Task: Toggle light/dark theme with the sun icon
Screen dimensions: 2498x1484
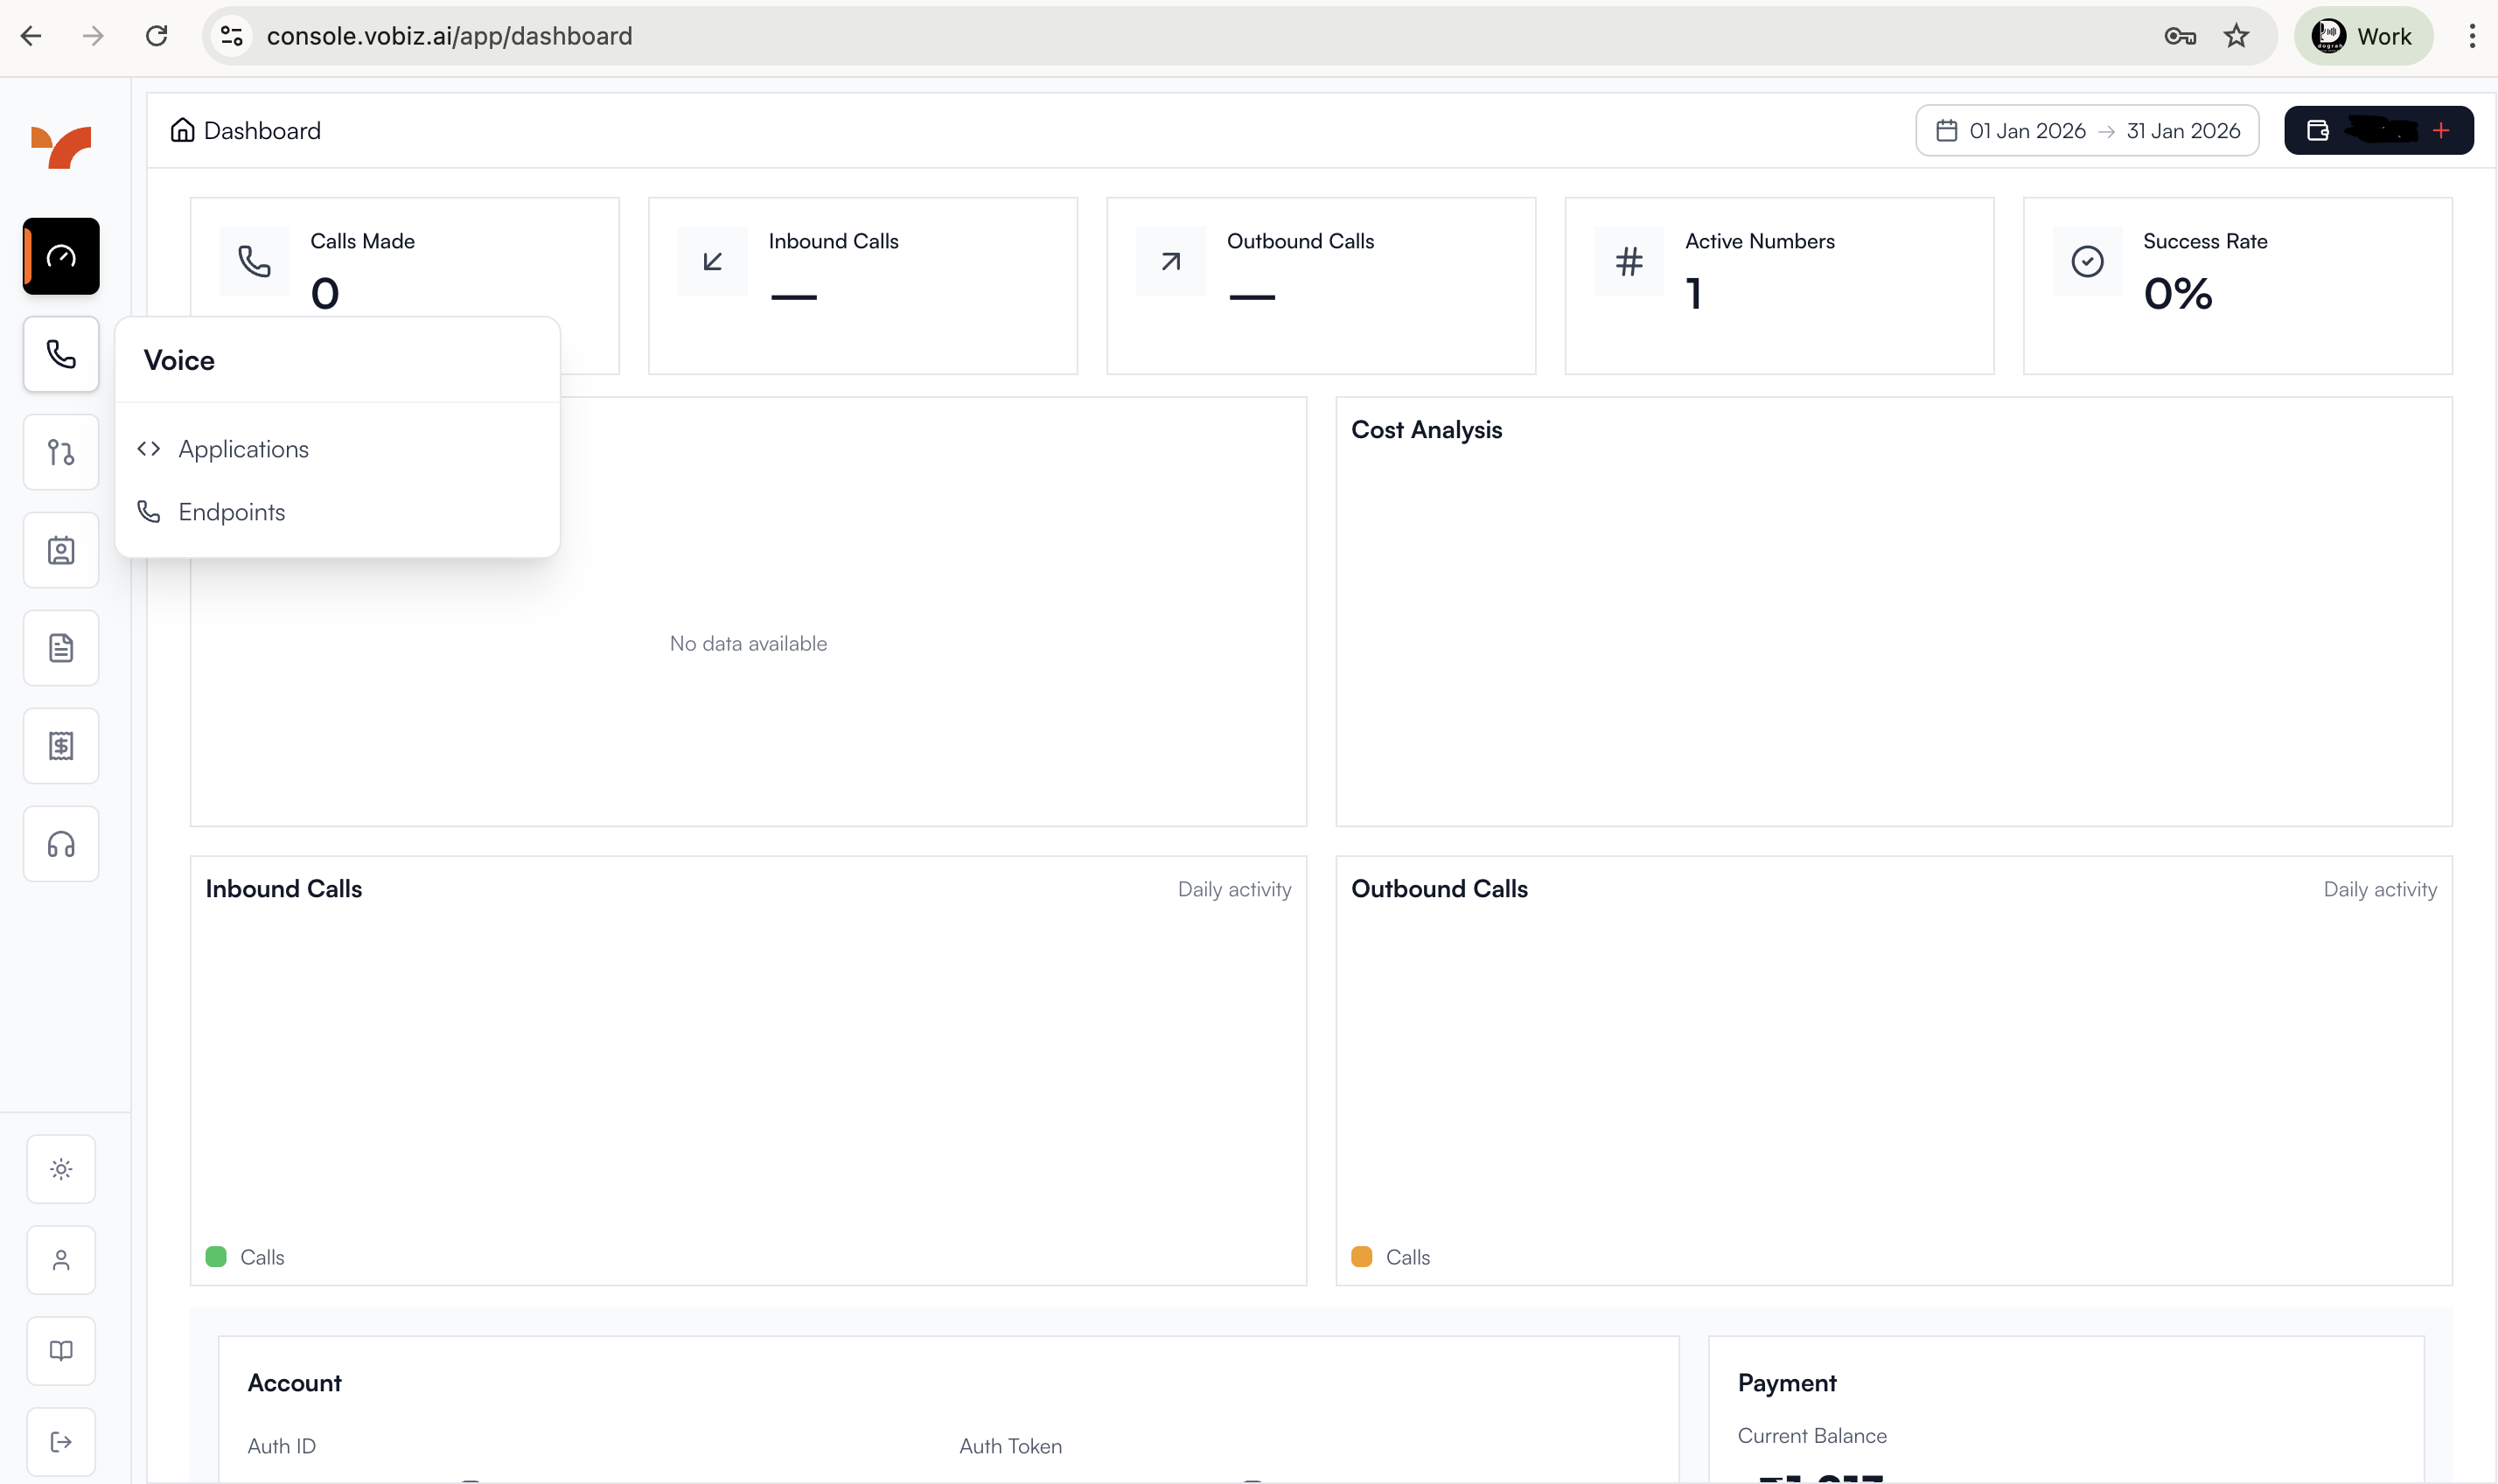Action: 60,1167
